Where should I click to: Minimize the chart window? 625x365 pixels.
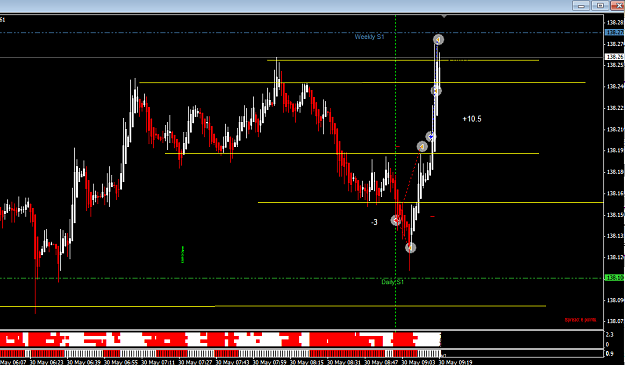581,6
